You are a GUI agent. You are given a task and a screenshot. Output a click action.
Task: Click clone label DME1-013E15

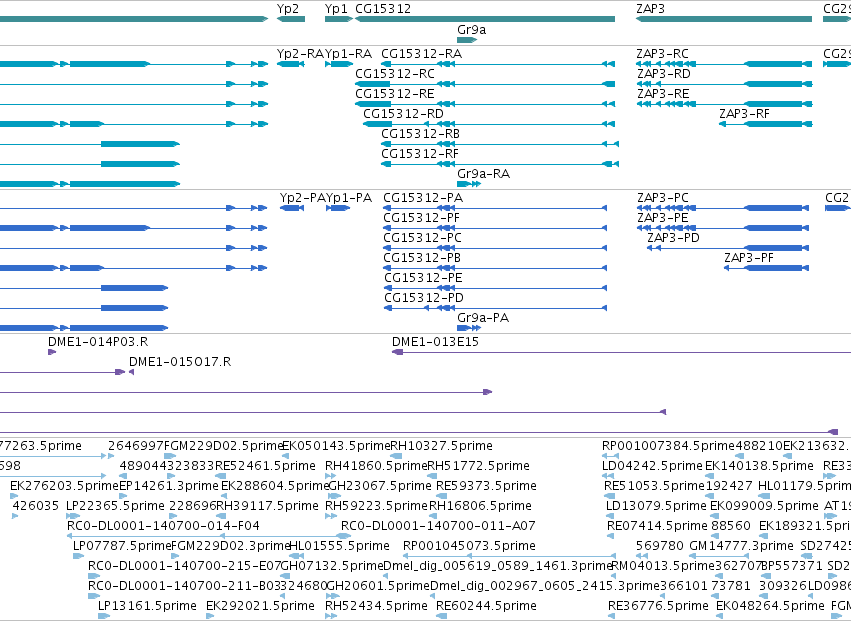435,341
